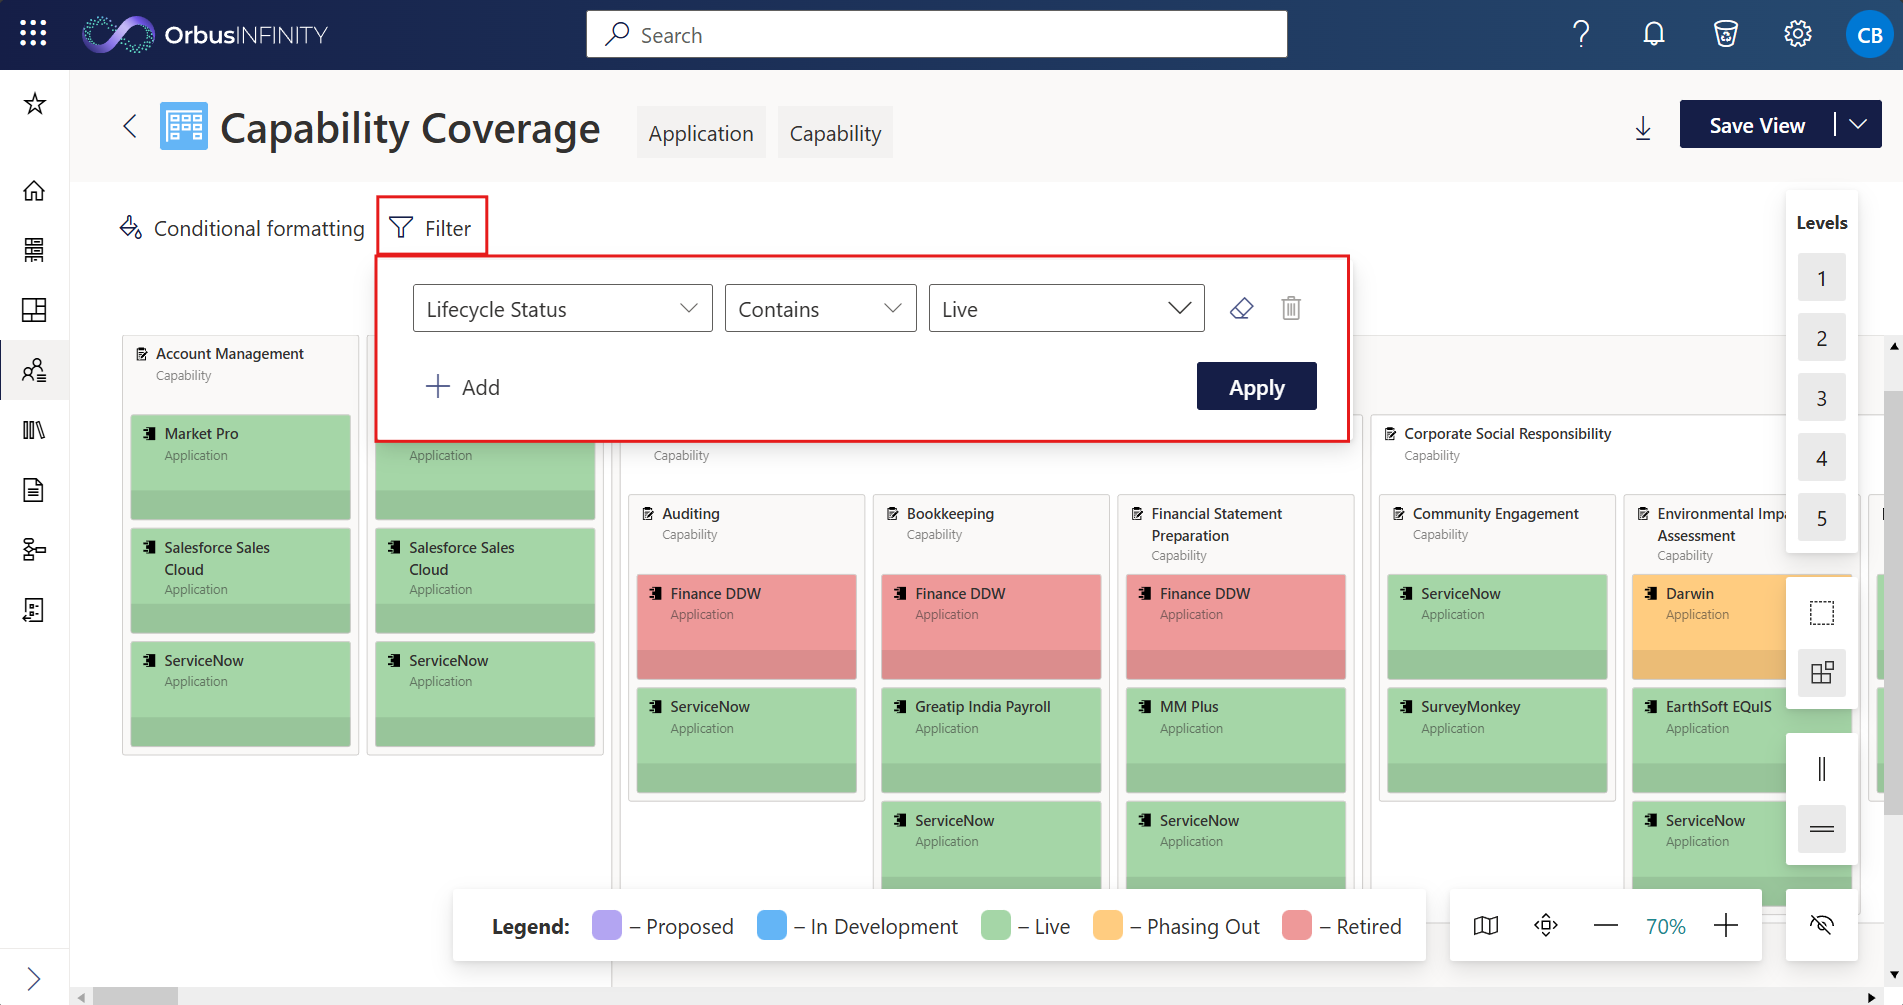1903x1005 pixels.
Task: Open the app launcher grid icon
Action: pyautogui.click(x=33, y=34)
